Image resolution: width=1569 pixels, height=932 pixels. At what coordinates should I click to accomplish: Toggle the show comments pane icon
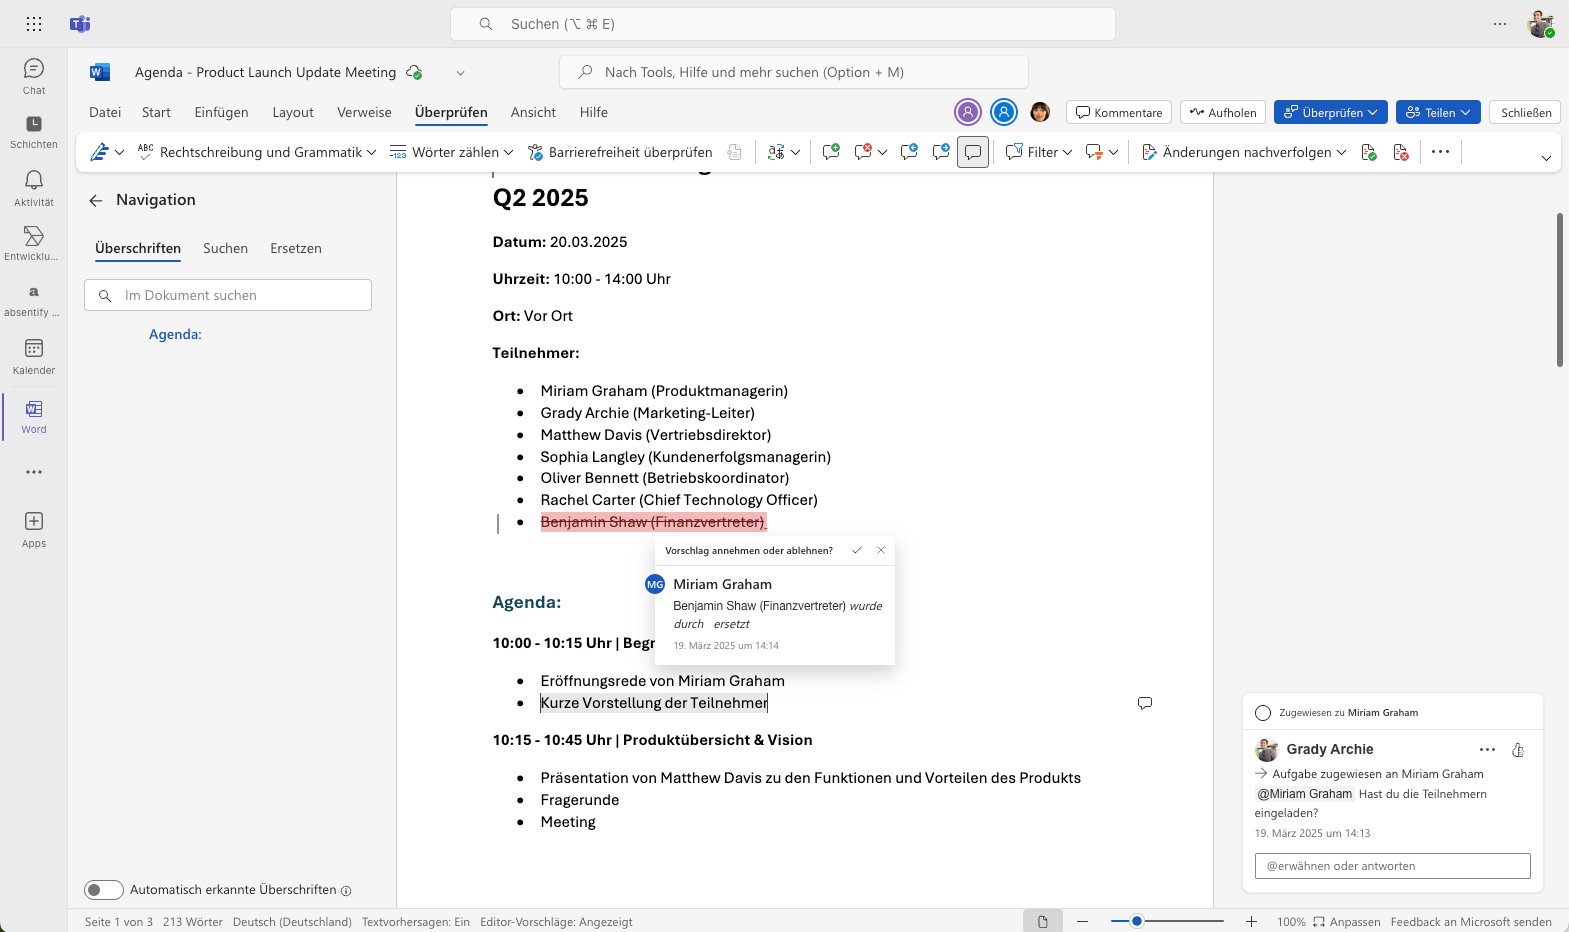(973, 152)
